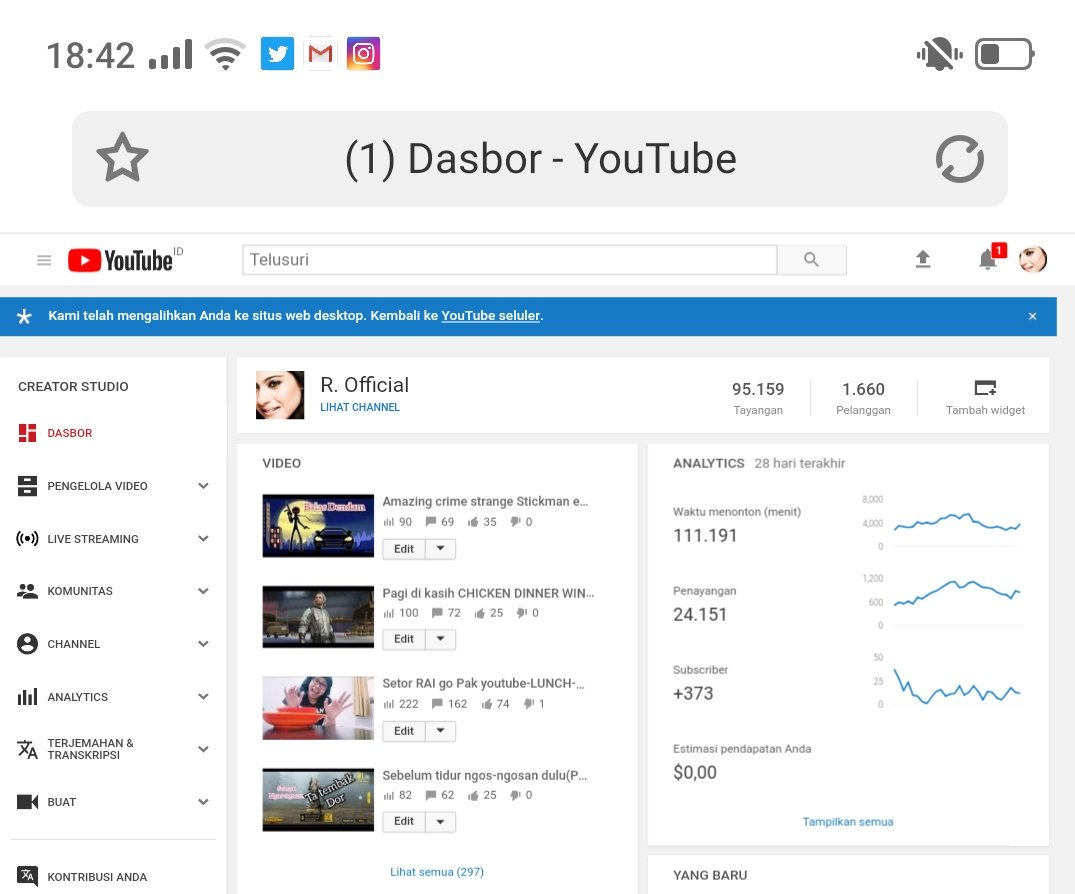The image size is (1075, 894).
Task: Click the Dasbor dashboard icon
Action: pyautogui.click(x=27, y=433)
